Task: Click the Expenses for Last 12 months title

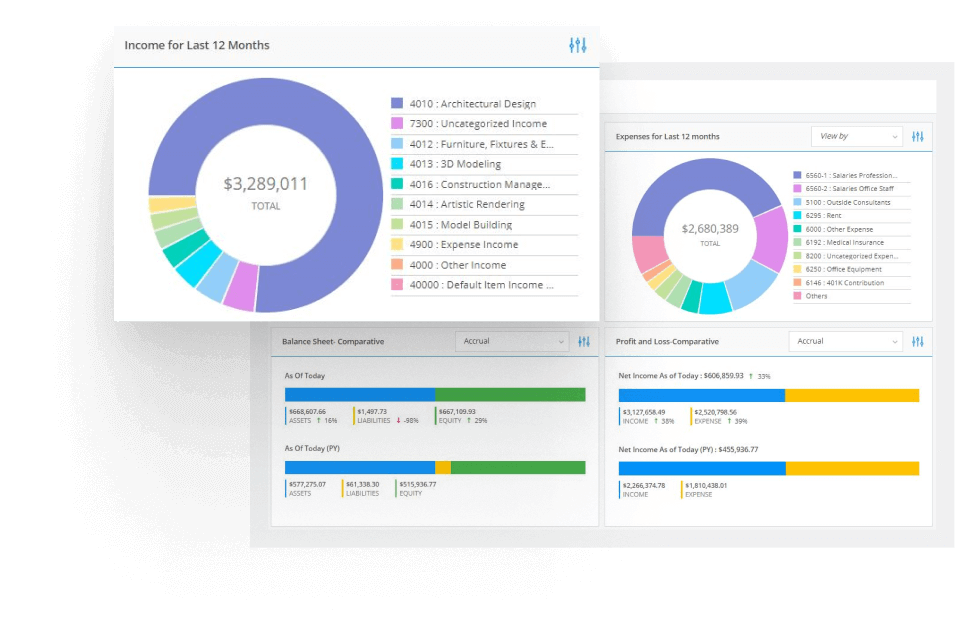Action: tap(667, 136)
